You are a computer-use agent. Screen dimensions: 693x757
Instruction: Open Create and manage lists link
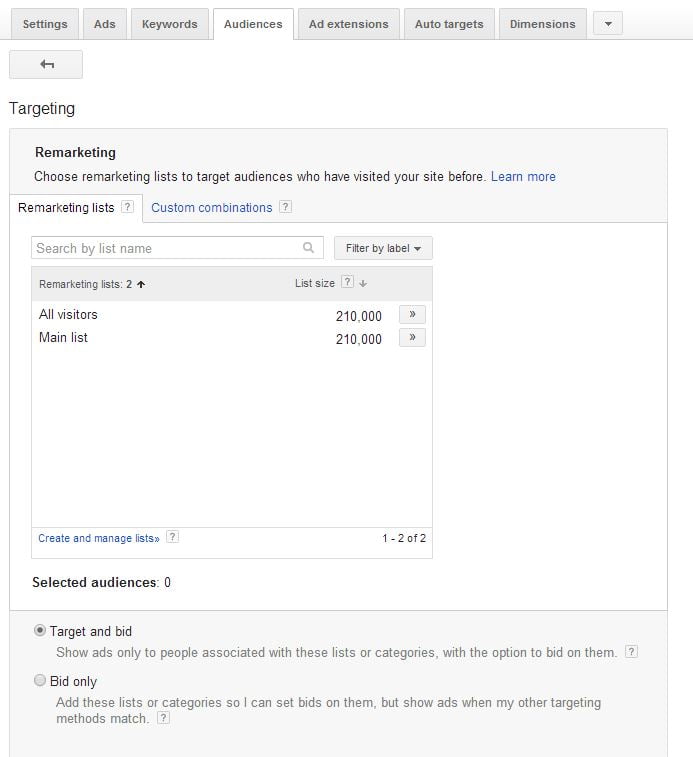point(98,538)
